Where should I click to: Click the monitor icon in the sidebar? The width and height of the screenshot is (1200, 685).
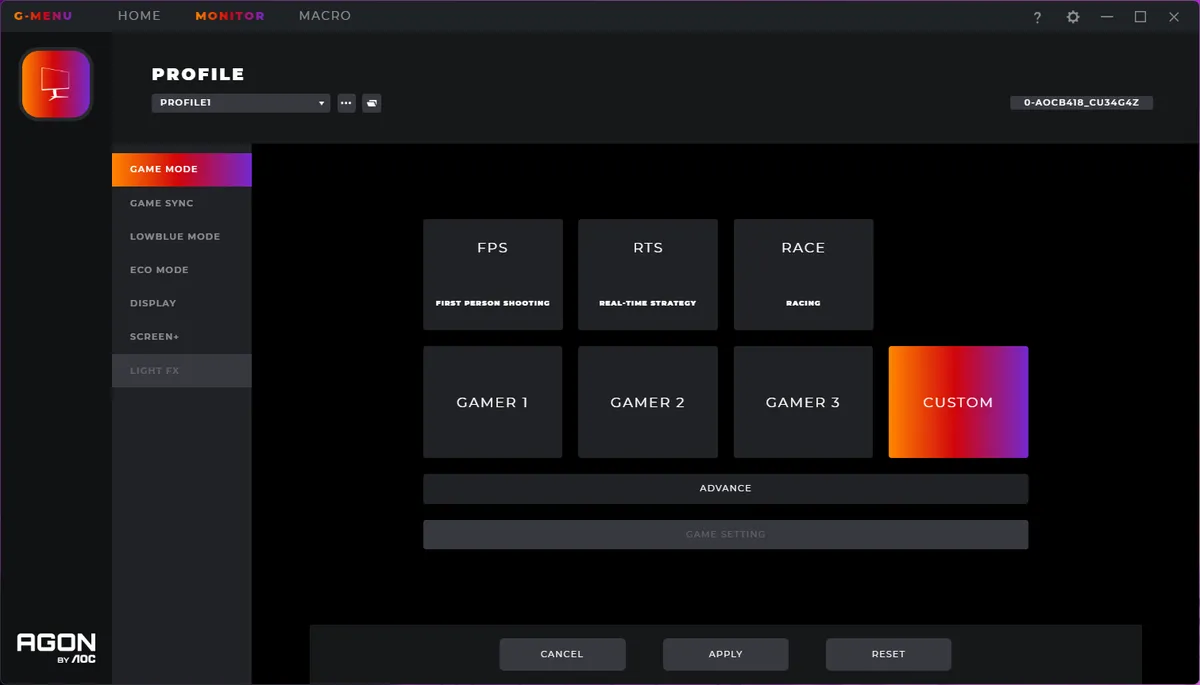click(56, 85)
